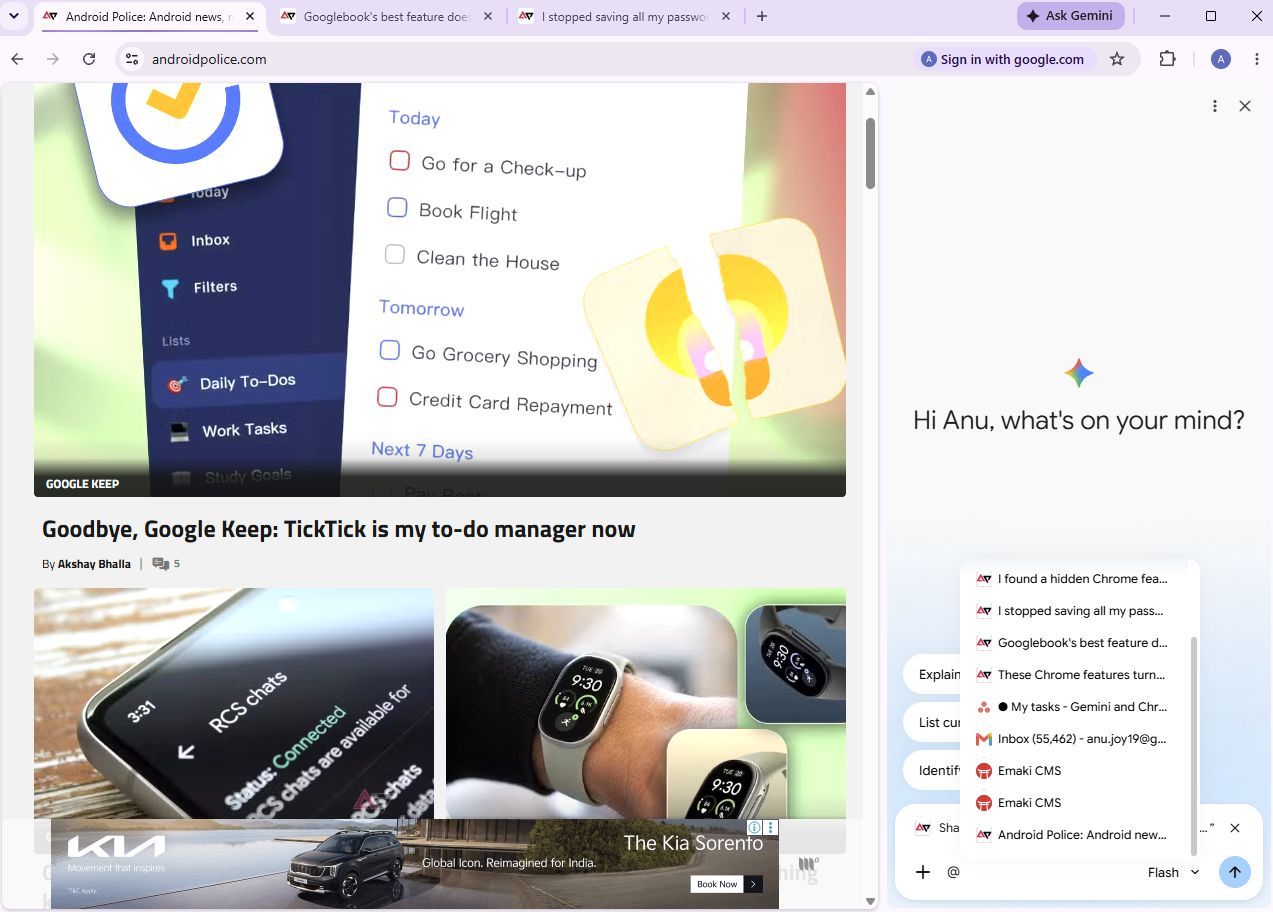Go back to previous page
The width and height of the screenshot is (1273, 912).
17,59
